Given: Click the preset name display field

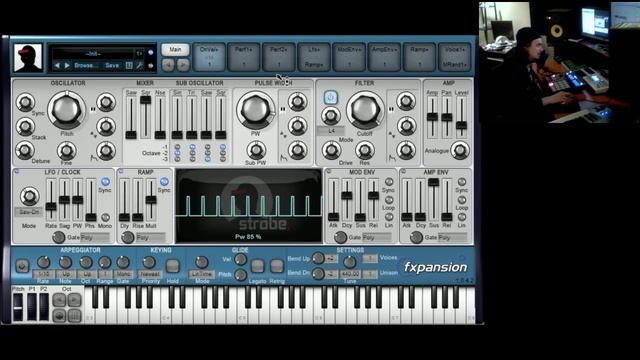Looking at the screenshot, I should tap(94, 54).
